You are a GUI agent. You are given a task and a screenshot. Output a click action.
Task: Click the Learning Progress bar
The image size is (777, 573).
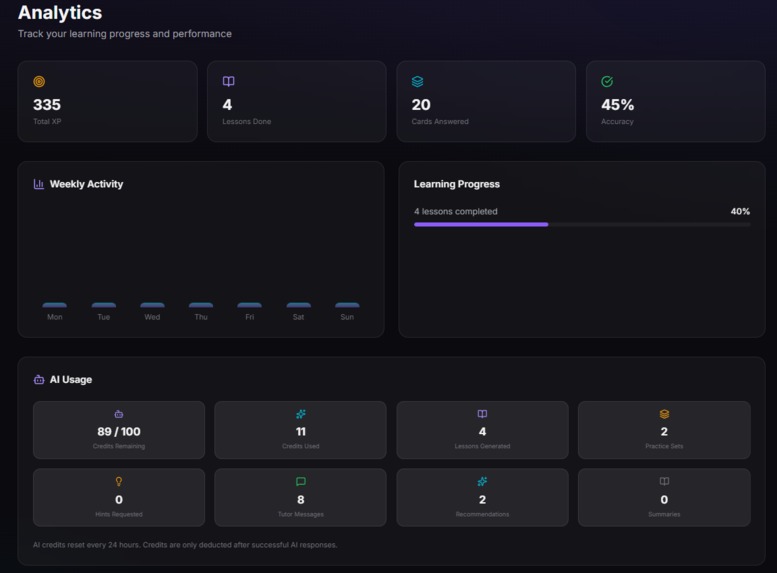(582, 225)
